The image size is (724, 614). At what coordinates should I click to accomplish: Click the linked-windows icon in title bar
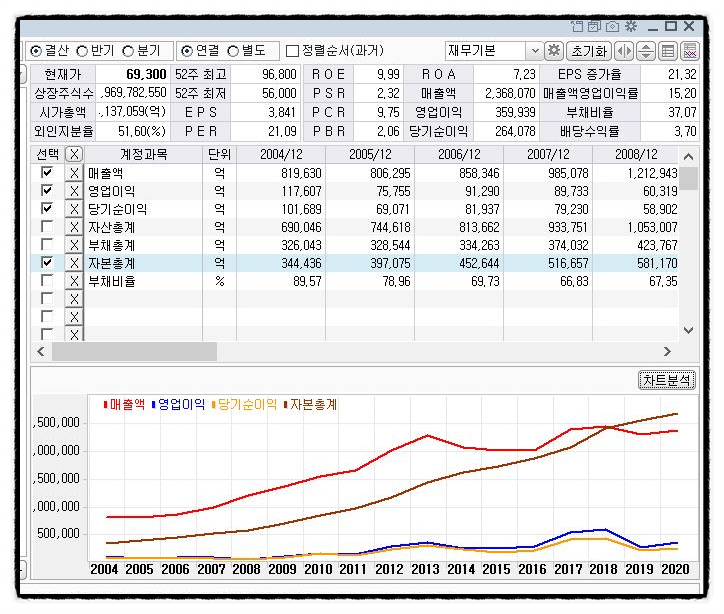point(595,26)
